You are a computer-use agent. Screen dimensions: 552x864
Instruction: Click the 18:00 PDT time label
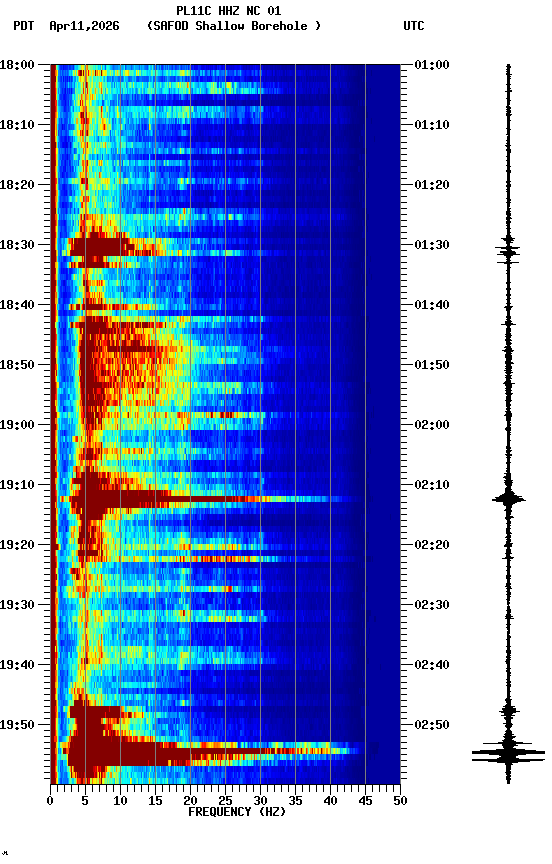coord(17,65)
